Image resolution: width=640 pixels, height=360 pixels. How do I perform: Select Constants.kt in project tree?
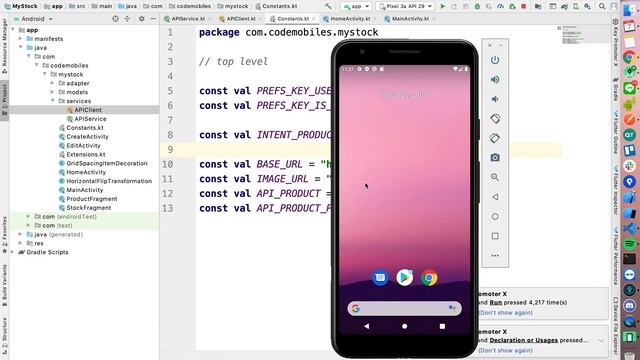(85, 128)
